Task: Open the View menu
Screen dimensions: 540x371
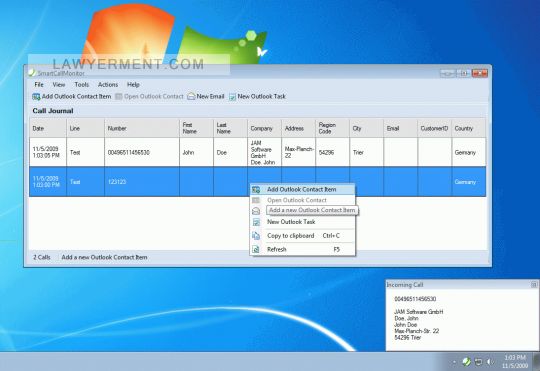Action: pyautogui.click(x=59, y=84)
